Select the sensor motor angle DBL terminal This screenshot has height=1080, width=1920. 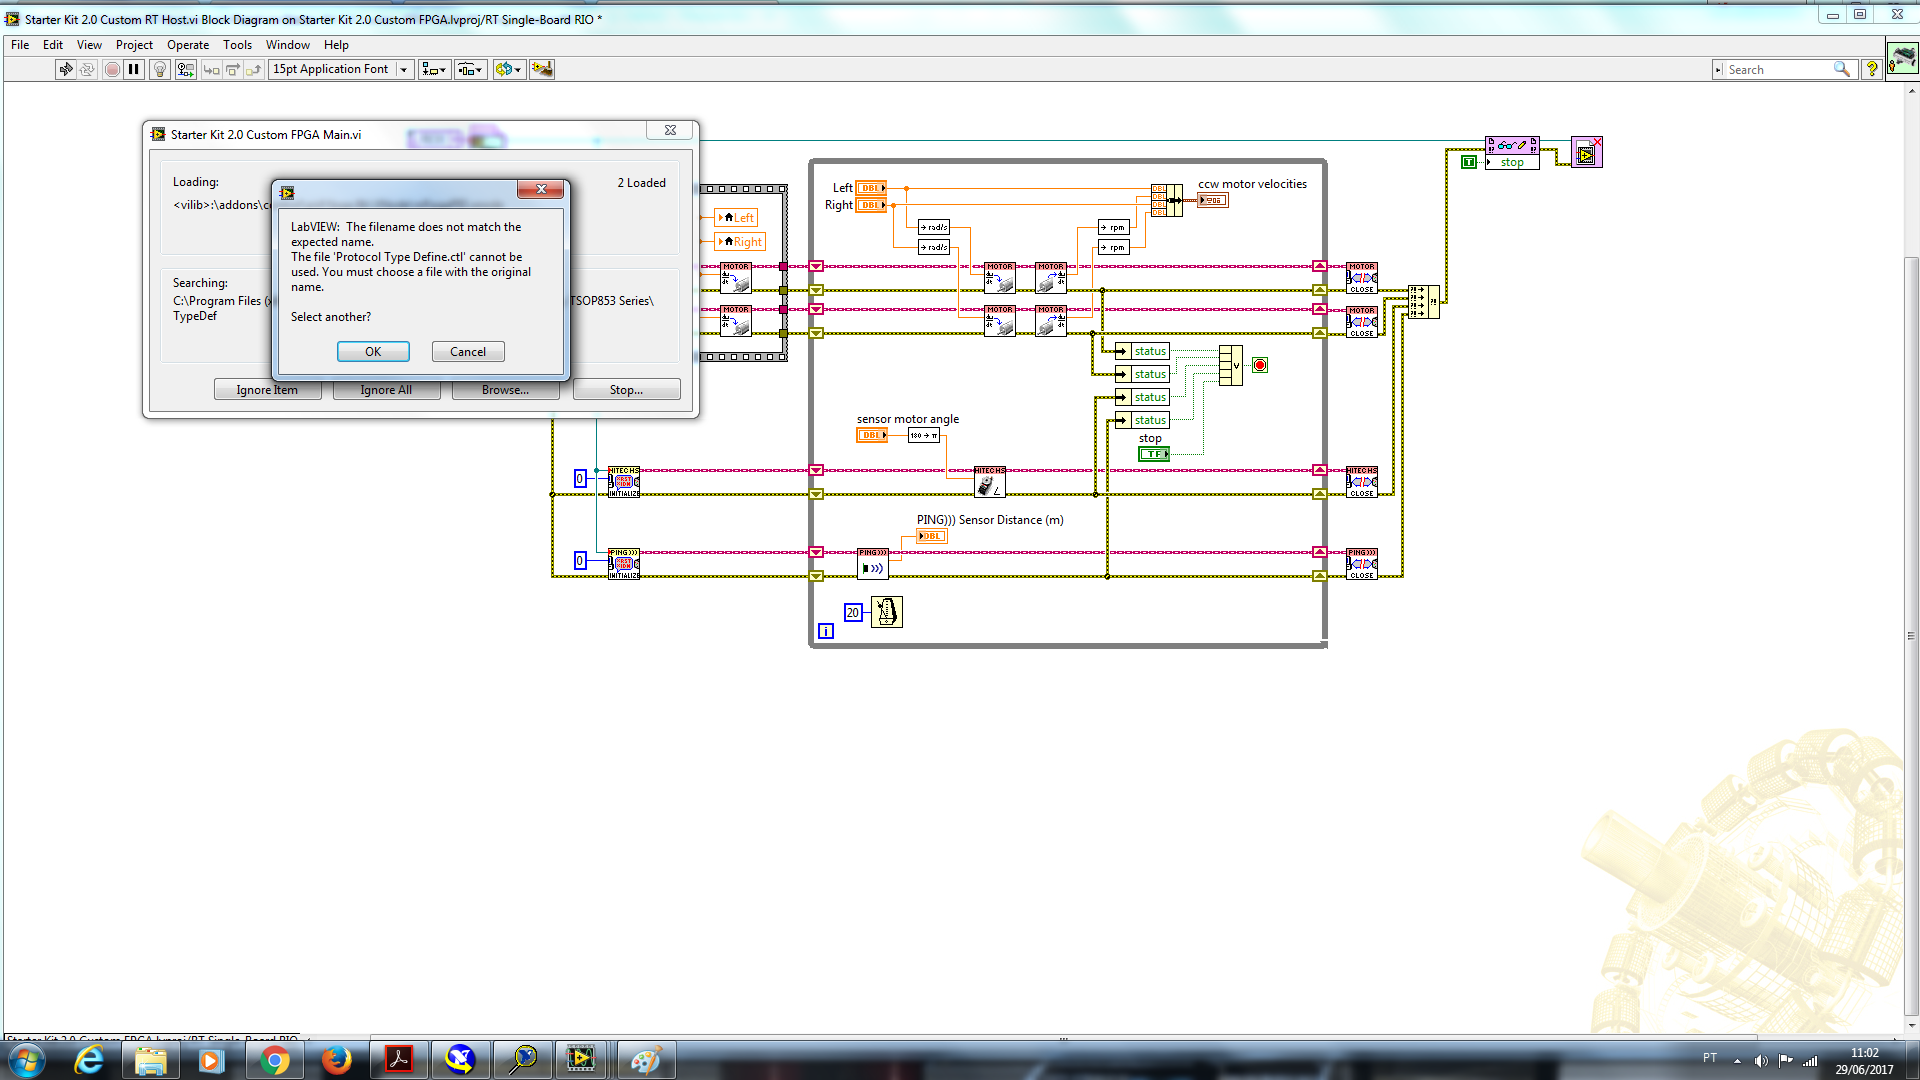872,435
